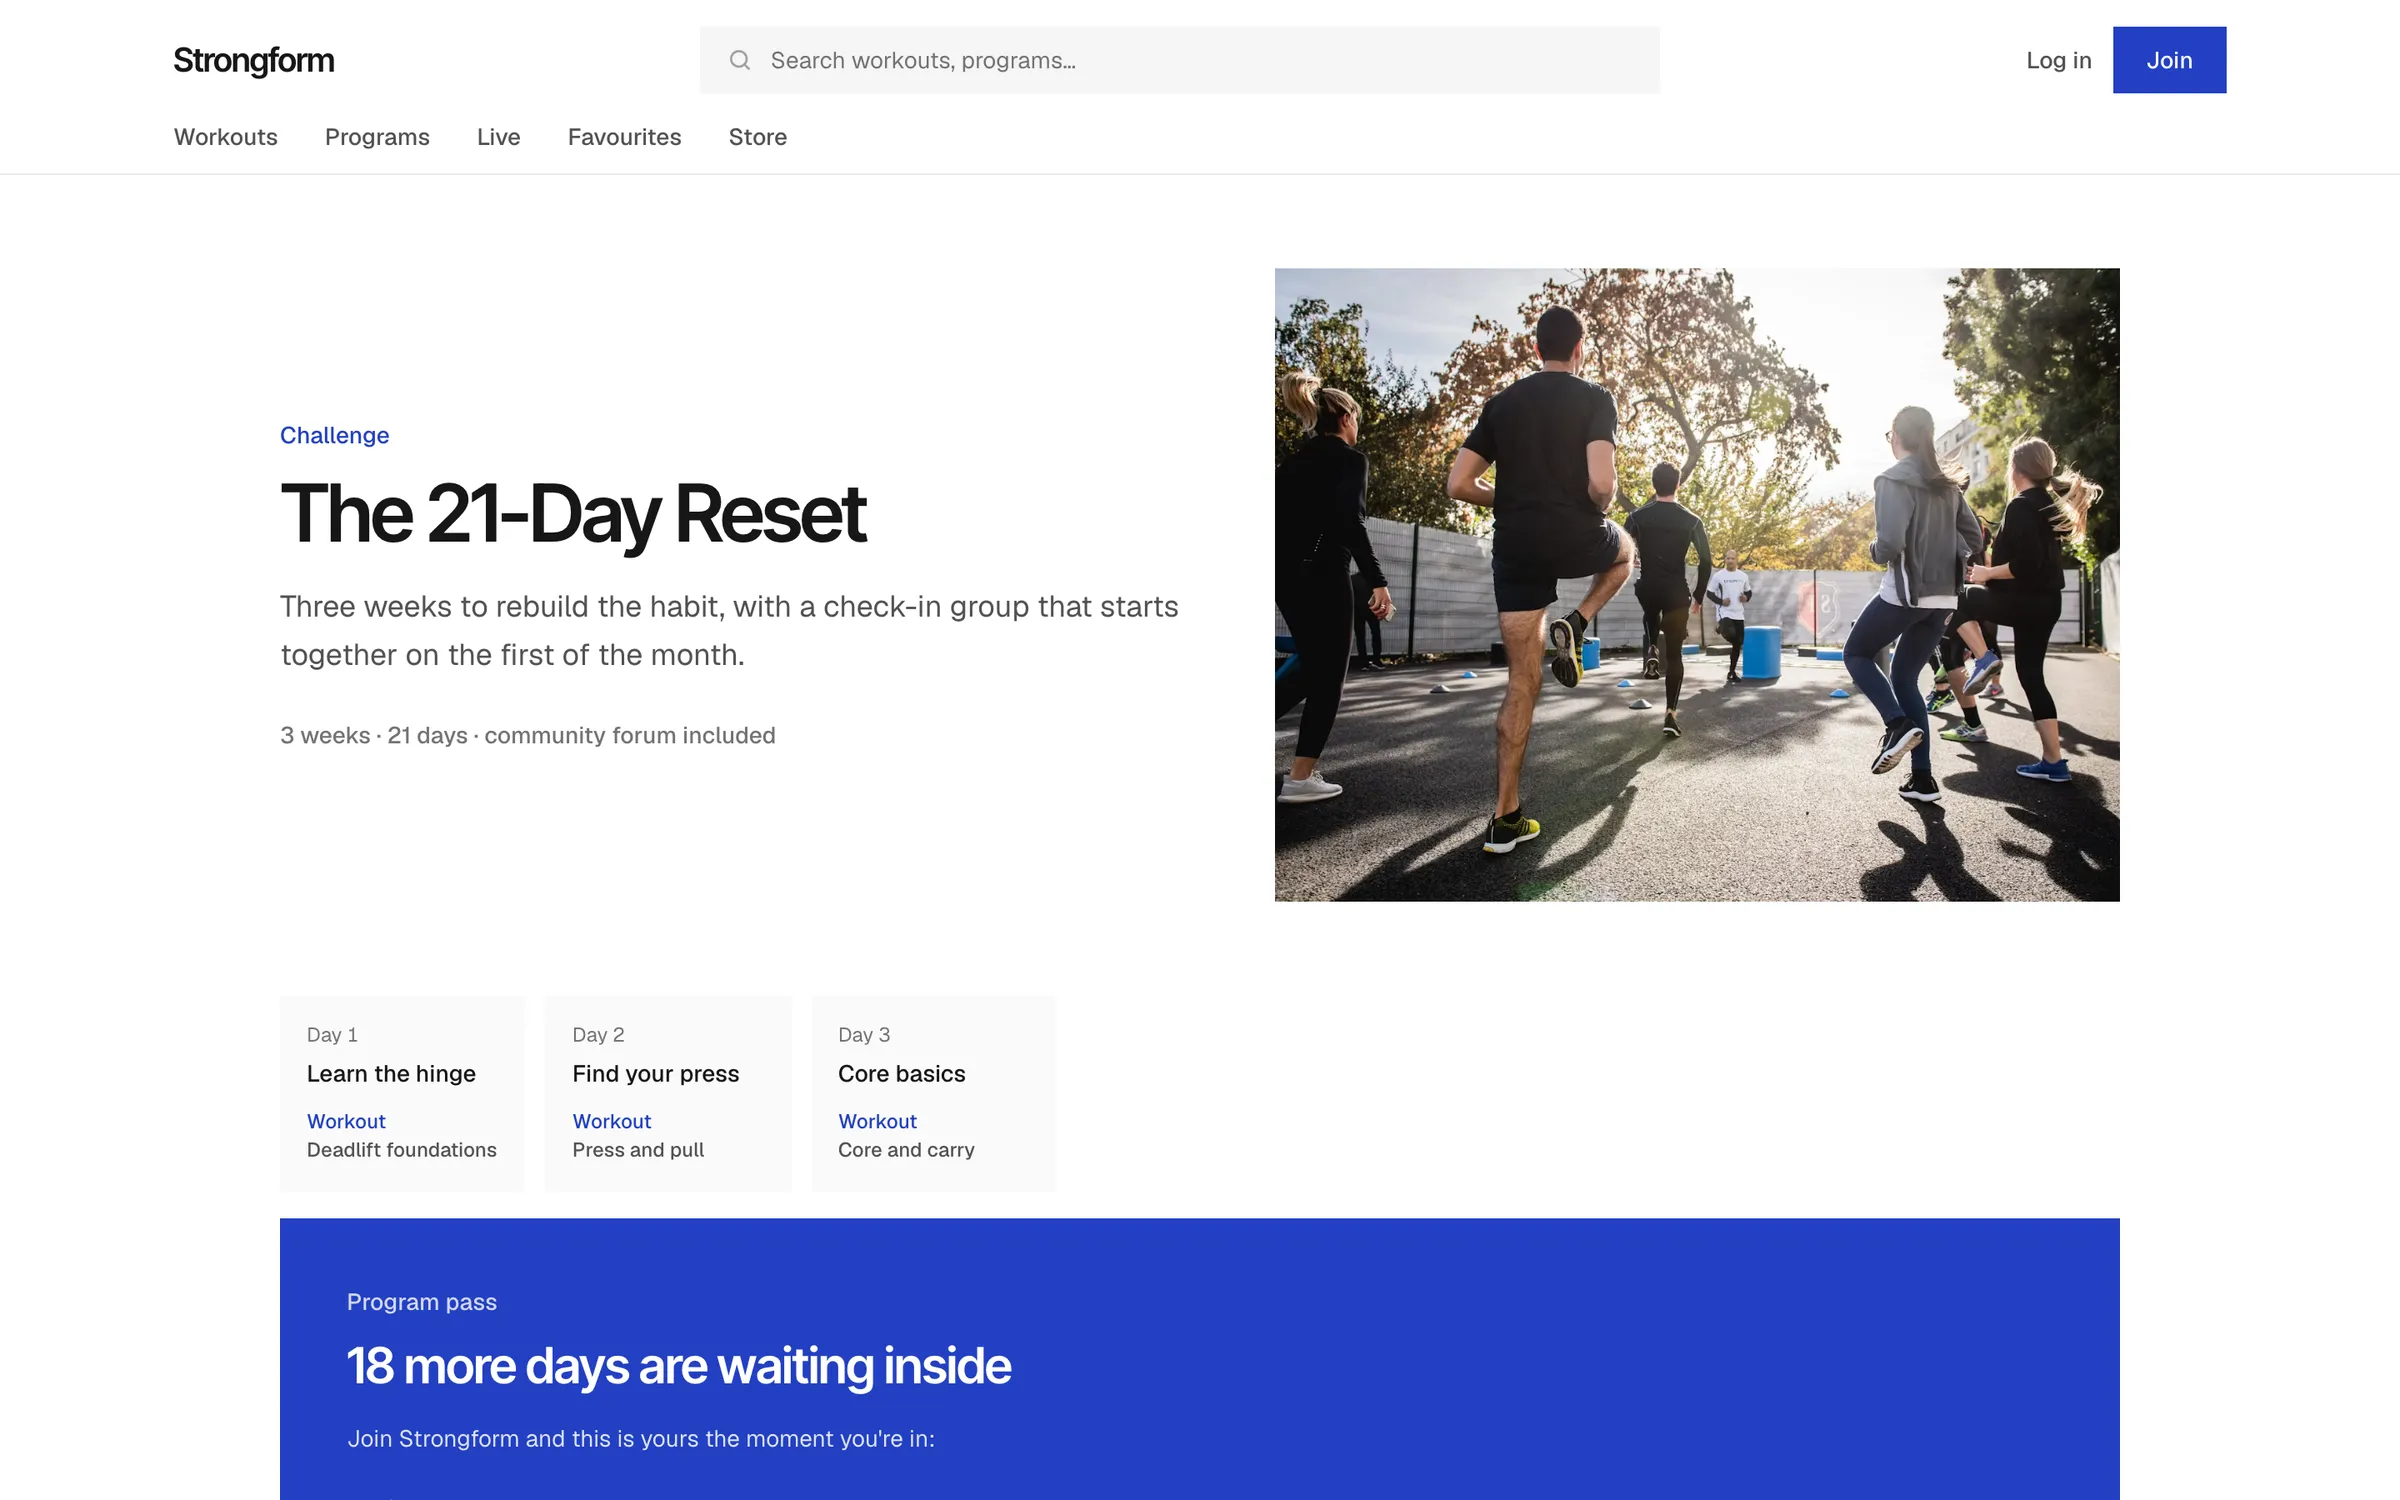2400x1500 pixels.
Task: Visit the Store nav item
Action: pos(757,137)
